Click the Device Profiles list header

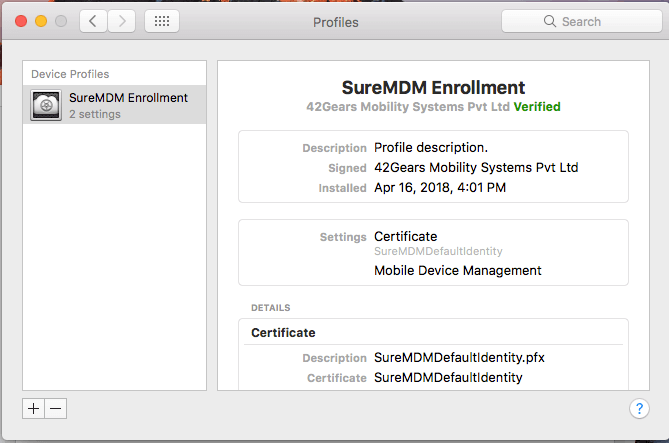tap(70, 74)
